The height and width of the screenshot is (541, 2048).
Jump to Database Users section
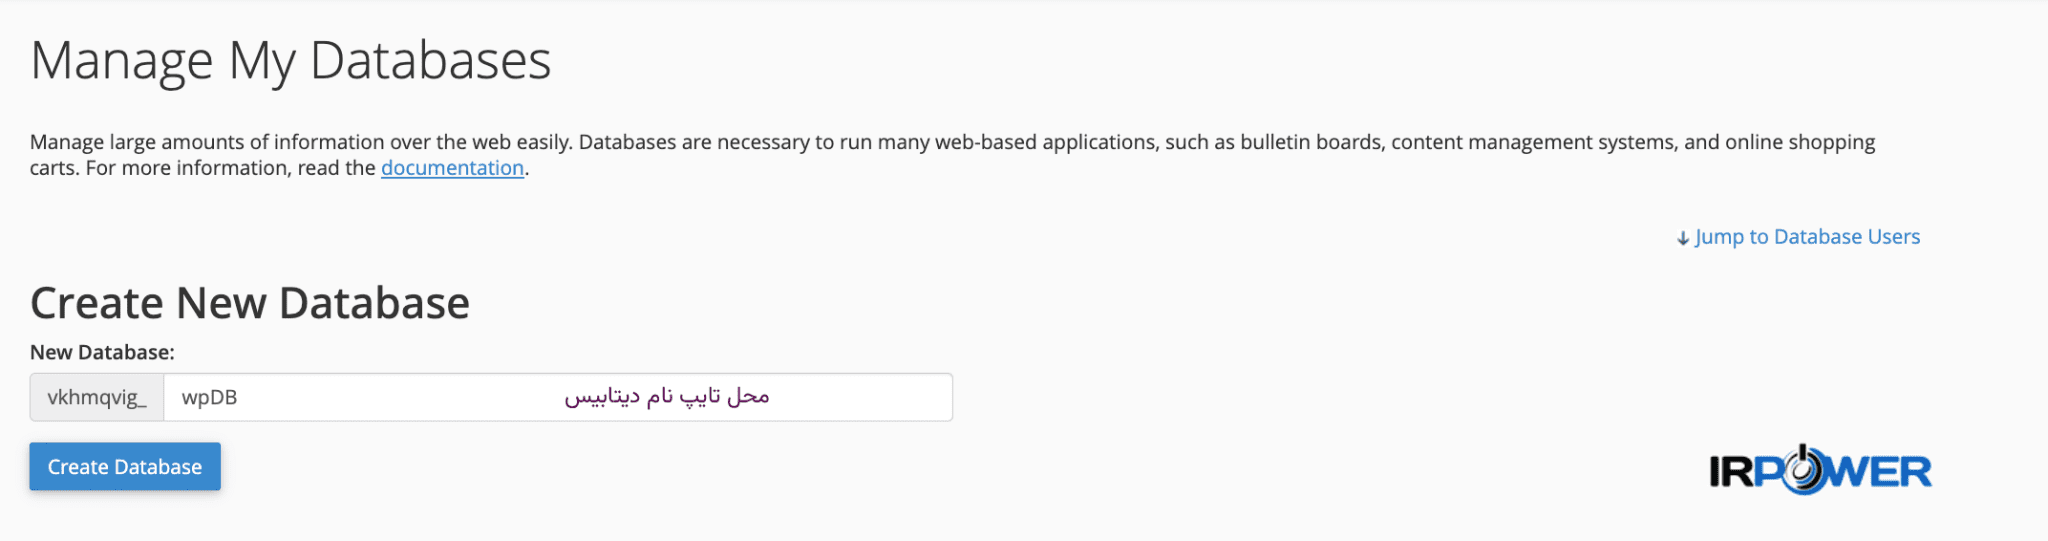click(1798, 237)
